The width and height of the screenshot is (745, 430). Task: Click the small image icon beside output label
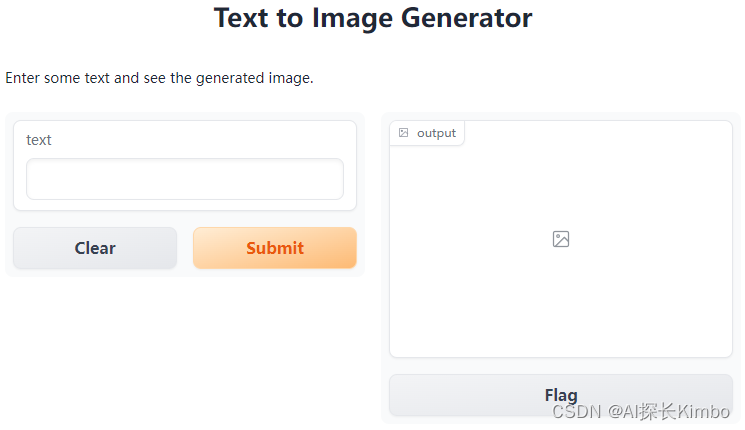[404, 133]
